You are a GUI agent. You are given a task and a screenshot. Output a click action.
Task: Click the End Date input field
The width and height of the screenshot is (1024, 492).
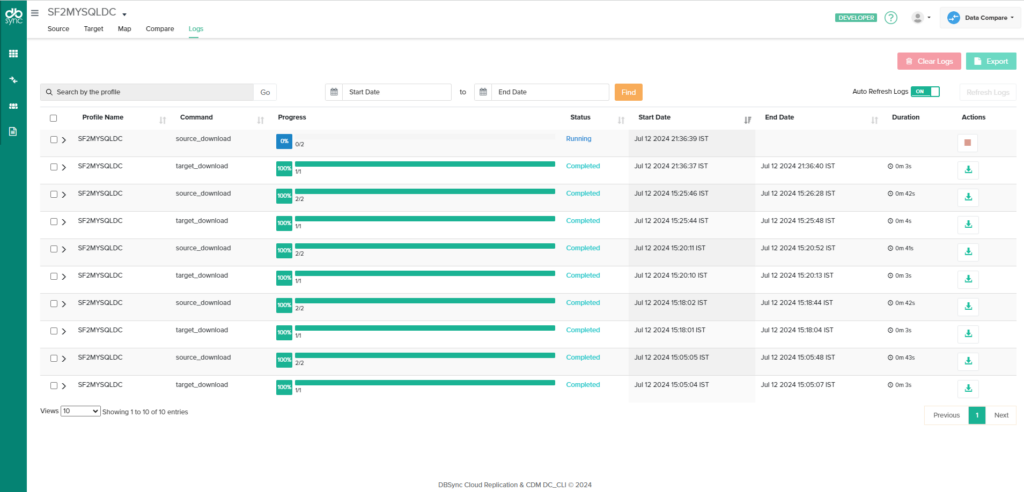(550, 92)
